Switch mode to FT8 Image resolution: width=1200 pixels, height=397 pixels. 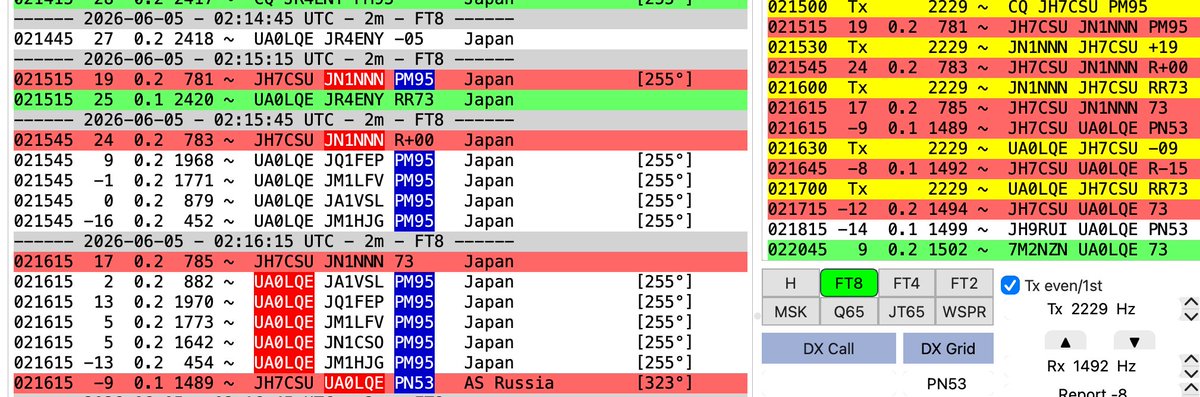click(849, 283)
